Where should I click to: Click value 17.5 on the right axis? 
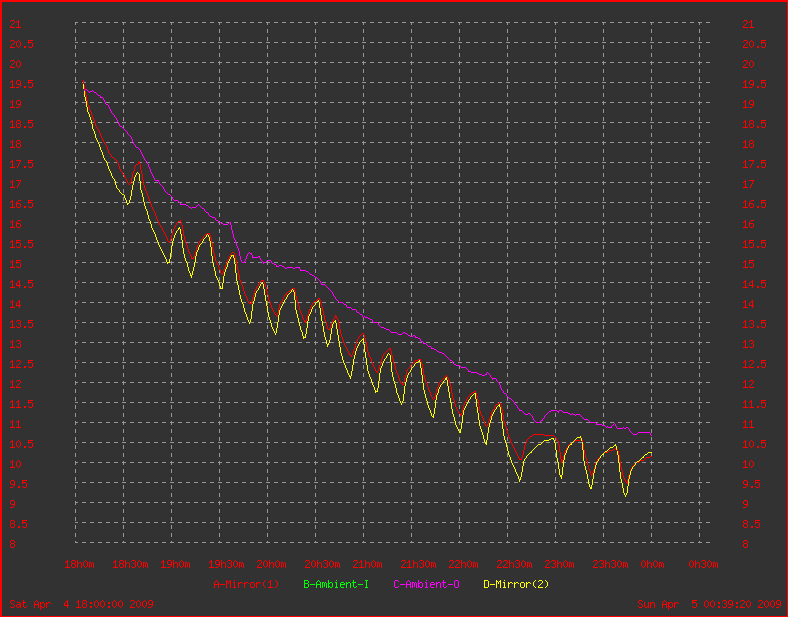(x=754, y=164)
